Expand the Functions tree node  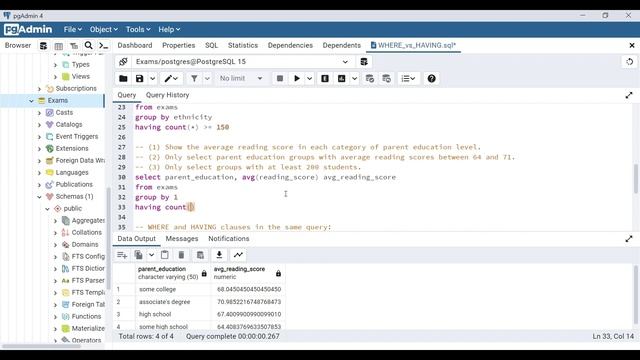coord(55,317)
